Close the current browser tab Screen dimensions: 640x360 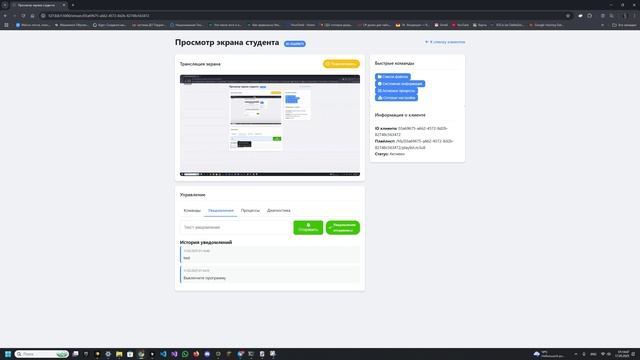click(64, 5)
